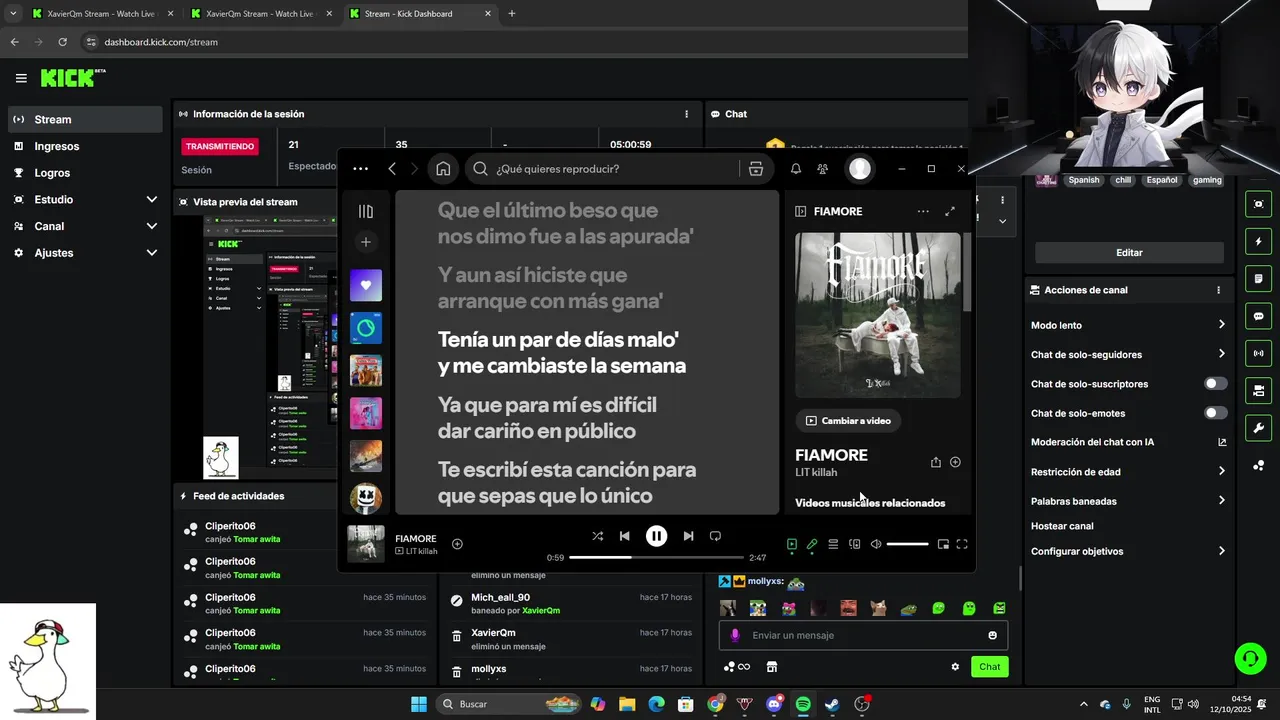Viewport: 1280px width, 720px height.
Task: Open emoji picker in chat input
Action: 992,635
